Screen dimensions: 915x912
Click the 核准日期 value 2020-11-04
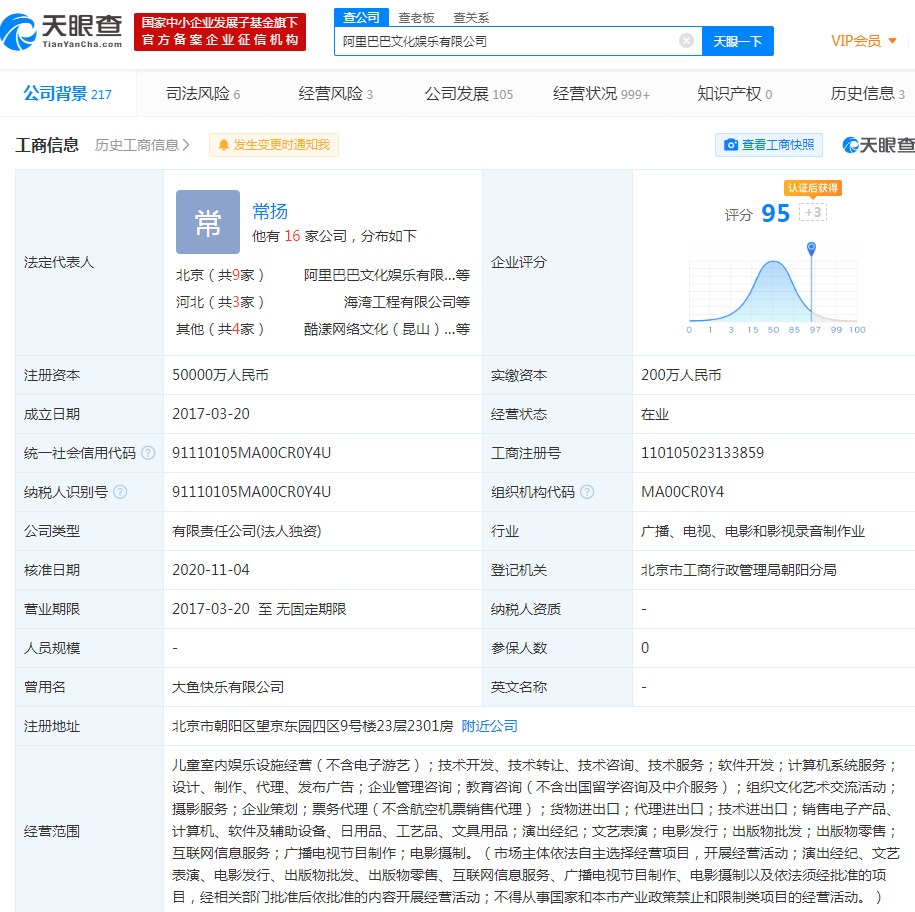click(211, 569)
